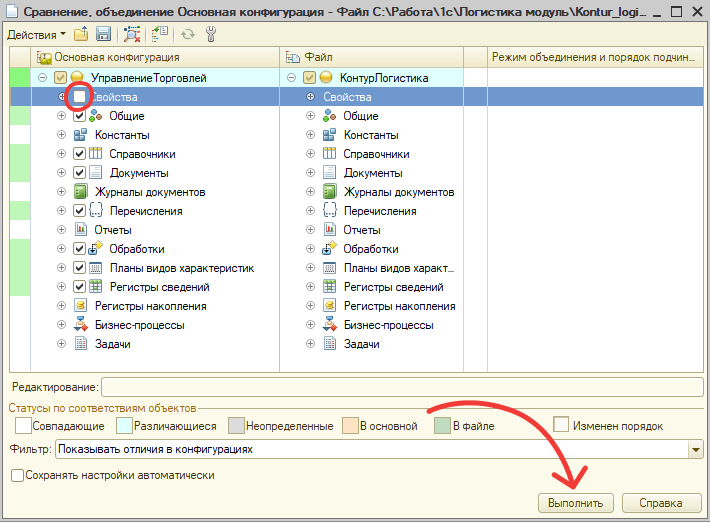This screenshot has height=522, width=710.
Task: Toggle the Регистры сведений checkbox
Action: click(x=80, y=287)
